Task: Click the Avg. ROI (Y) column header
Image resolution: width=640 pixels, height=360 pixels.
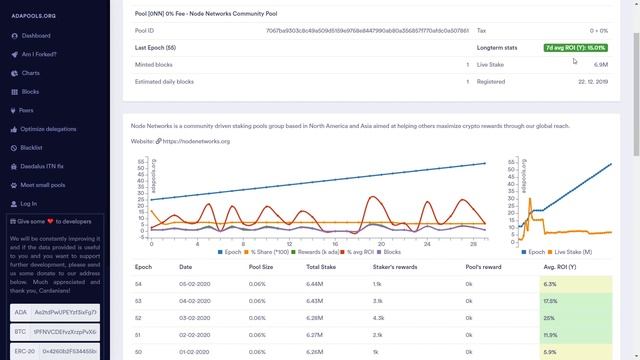Action: point(560,267)
